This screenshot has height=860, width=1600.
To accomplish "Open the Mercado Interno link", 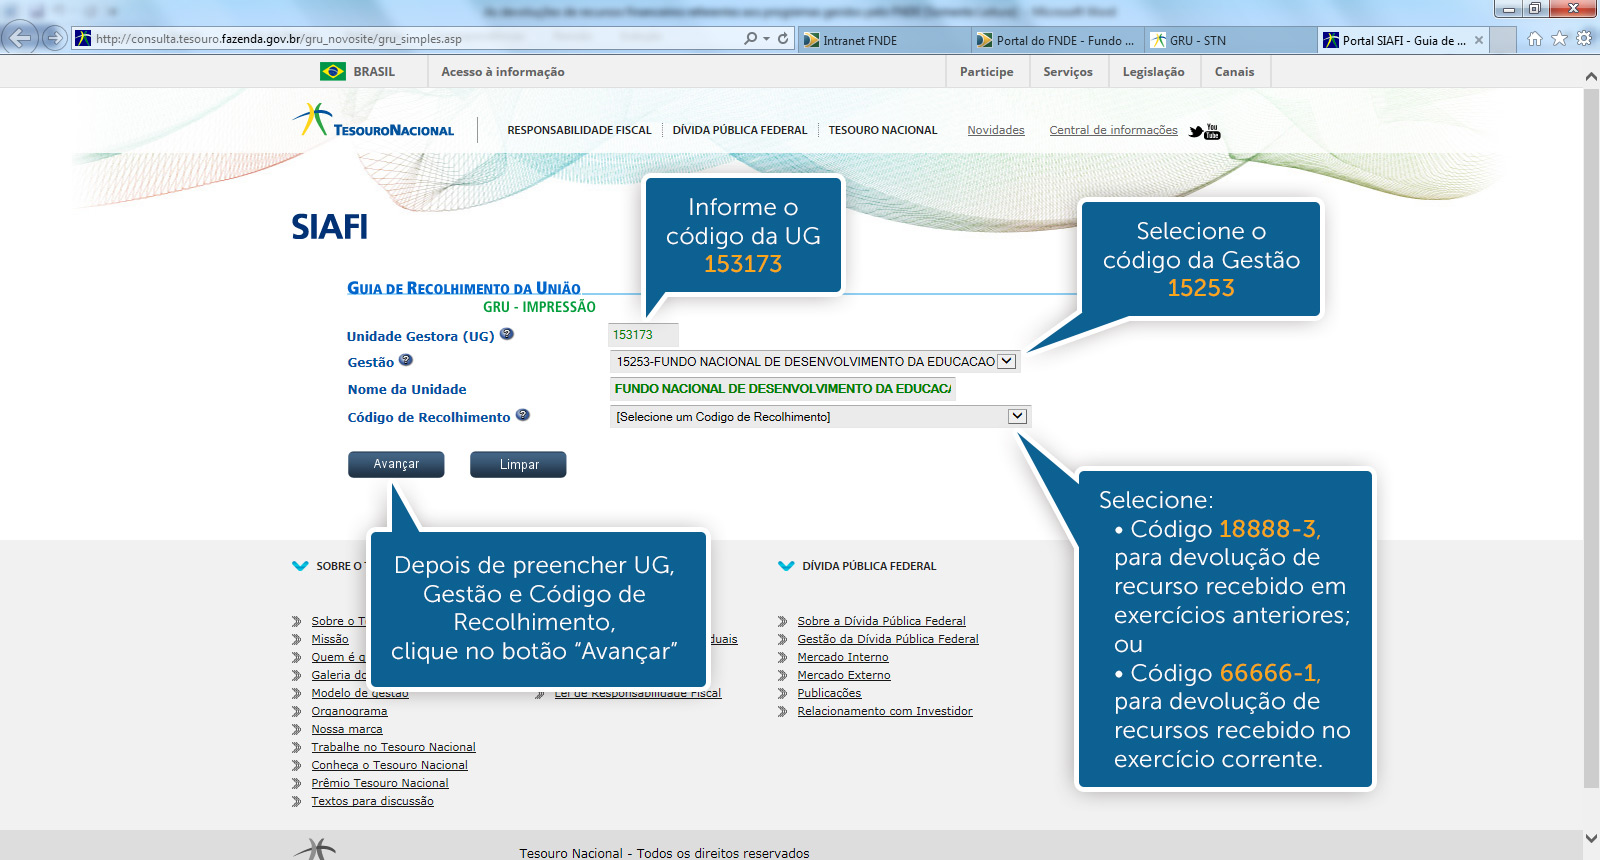I will click(x=843, y=657).
